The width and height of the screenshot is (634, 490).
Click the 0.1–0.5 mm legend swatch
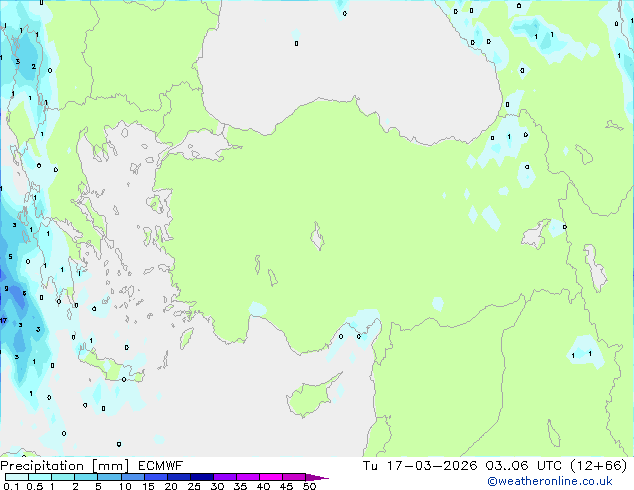pos(17,477)
